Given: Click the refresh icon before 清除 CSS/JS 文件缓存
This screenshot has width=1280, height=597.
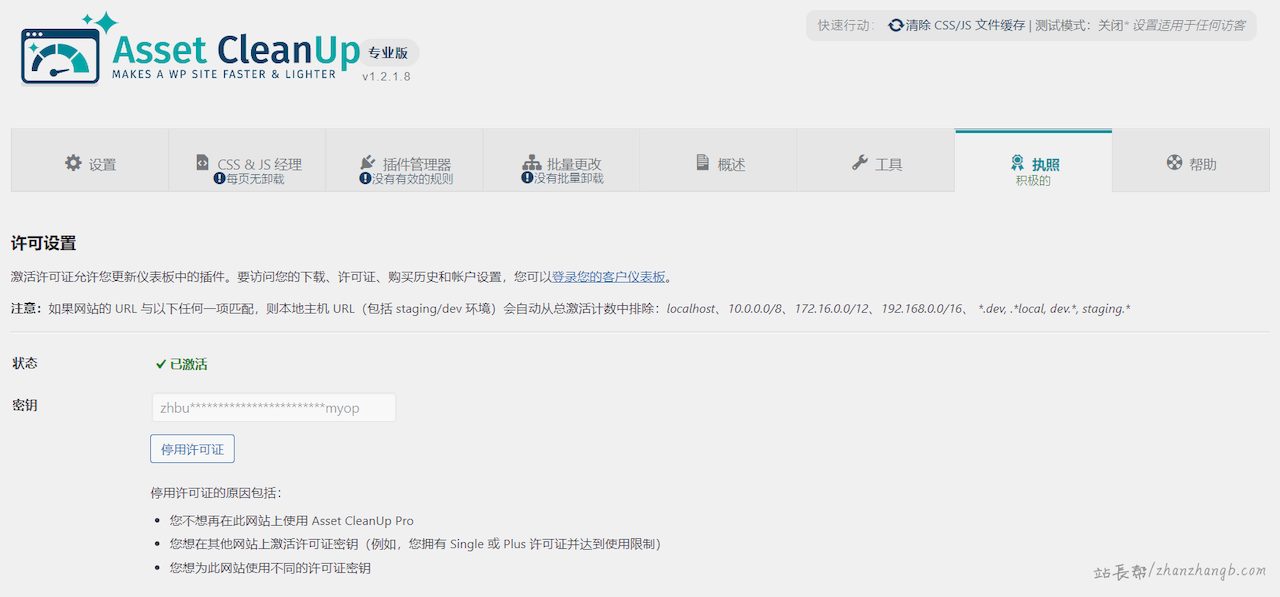Looking at the screenshot, I should coord(895,26).
